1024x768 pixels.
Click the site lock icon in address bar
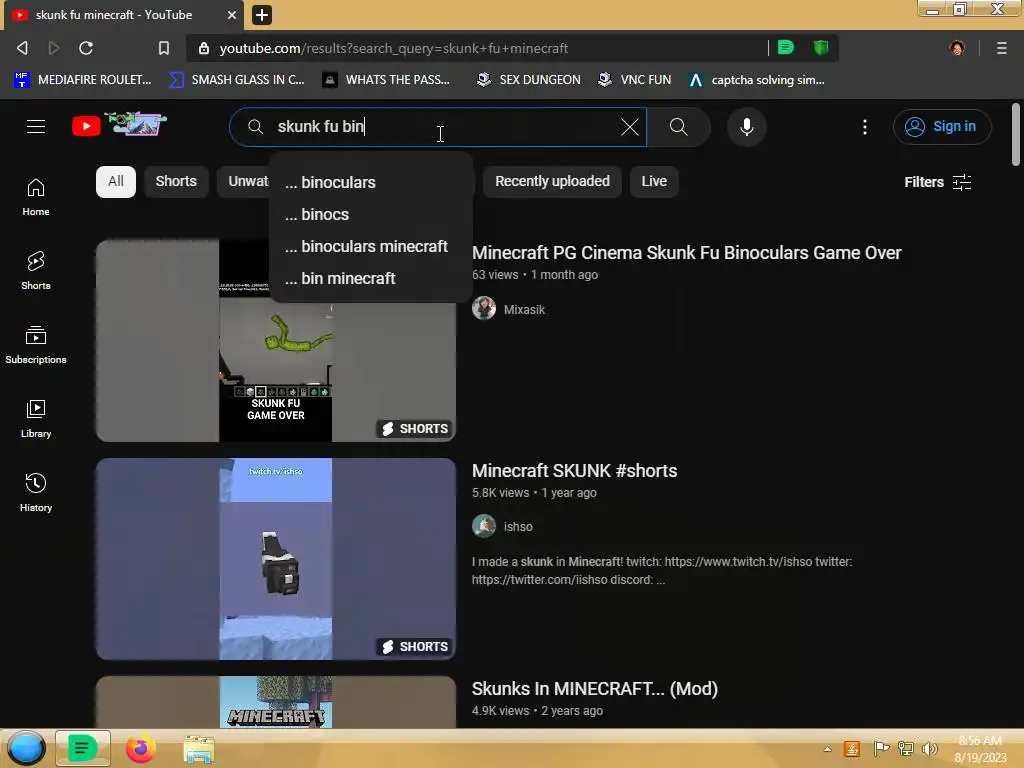pos(204,48)
